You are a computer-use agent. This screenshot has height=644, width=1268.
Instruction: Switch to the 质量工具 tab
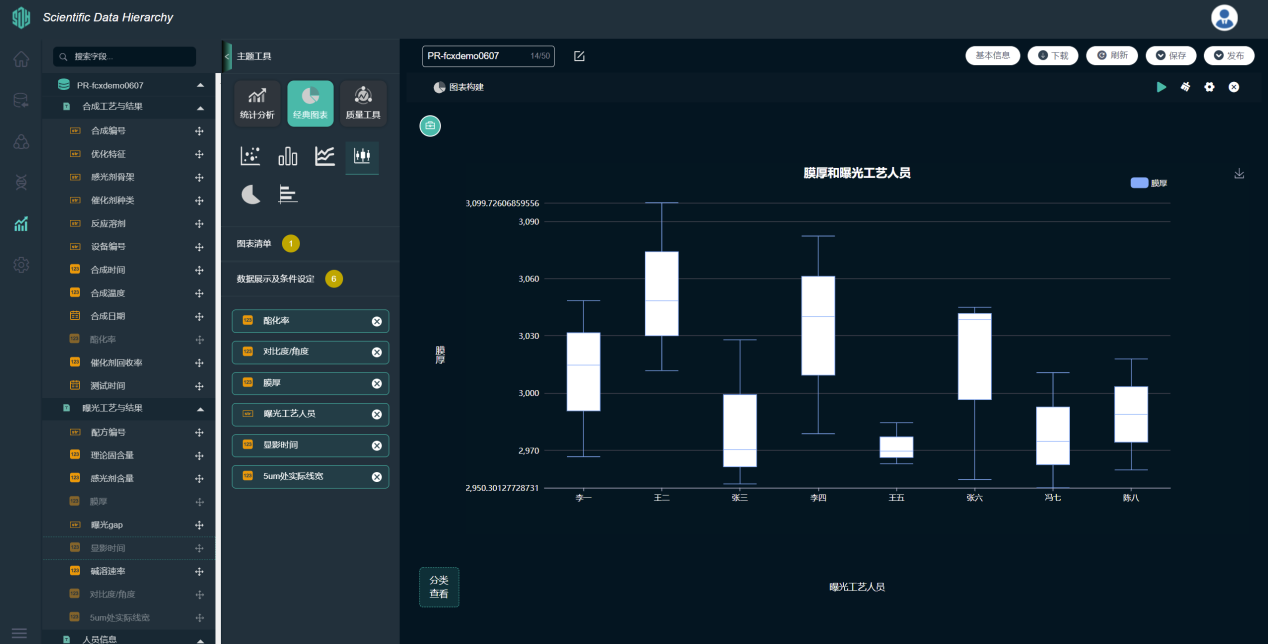363,103
